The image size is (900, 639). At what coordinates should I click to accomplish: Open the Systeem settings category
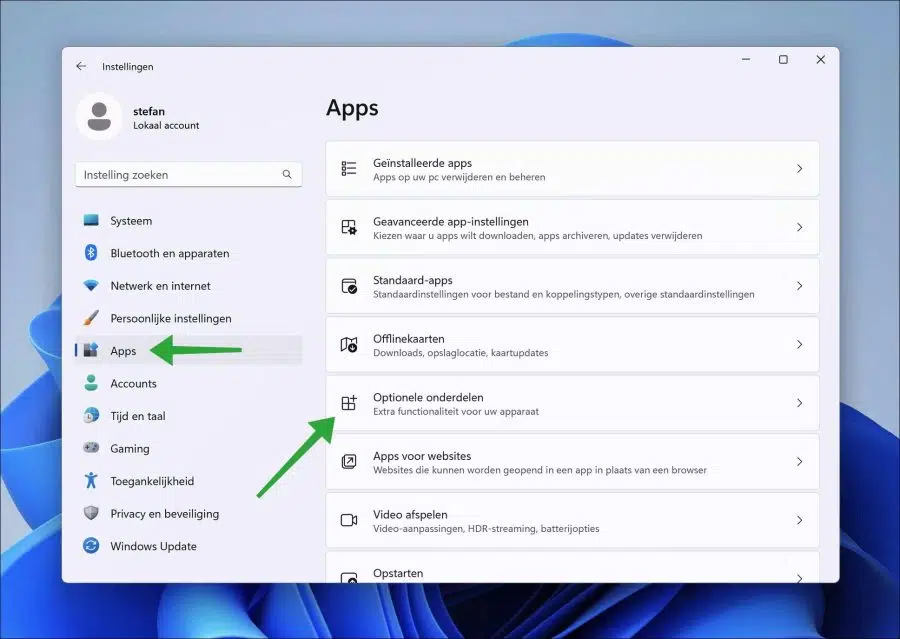click(x=189, y=220)
